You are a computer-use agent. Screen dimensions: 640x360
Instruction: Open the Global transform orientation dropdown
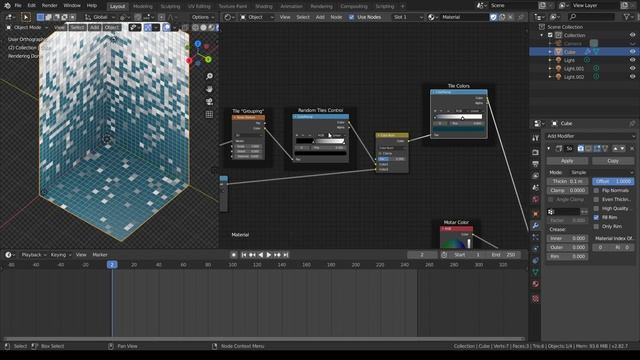click(100, 17)
